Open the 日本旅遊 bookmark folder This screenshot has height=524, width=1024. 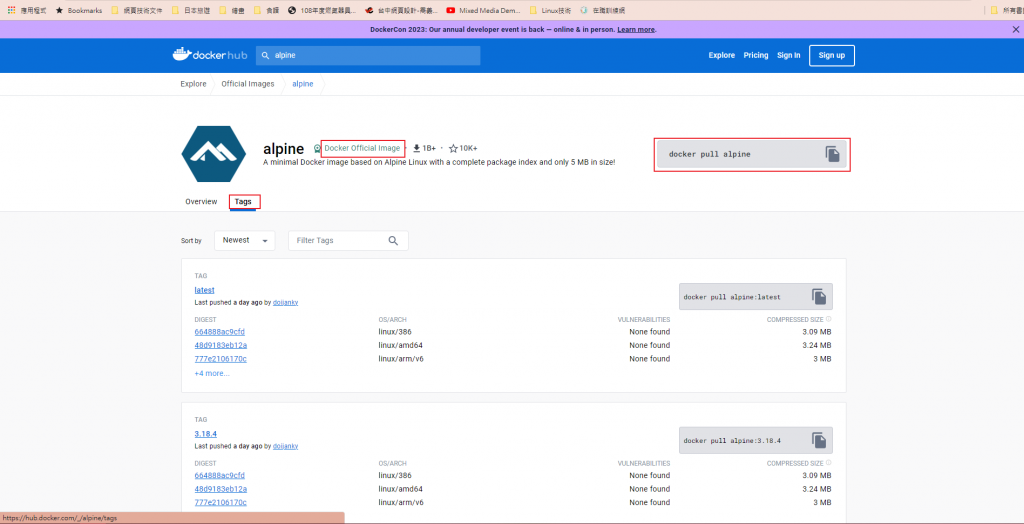[x=191, y=10]
